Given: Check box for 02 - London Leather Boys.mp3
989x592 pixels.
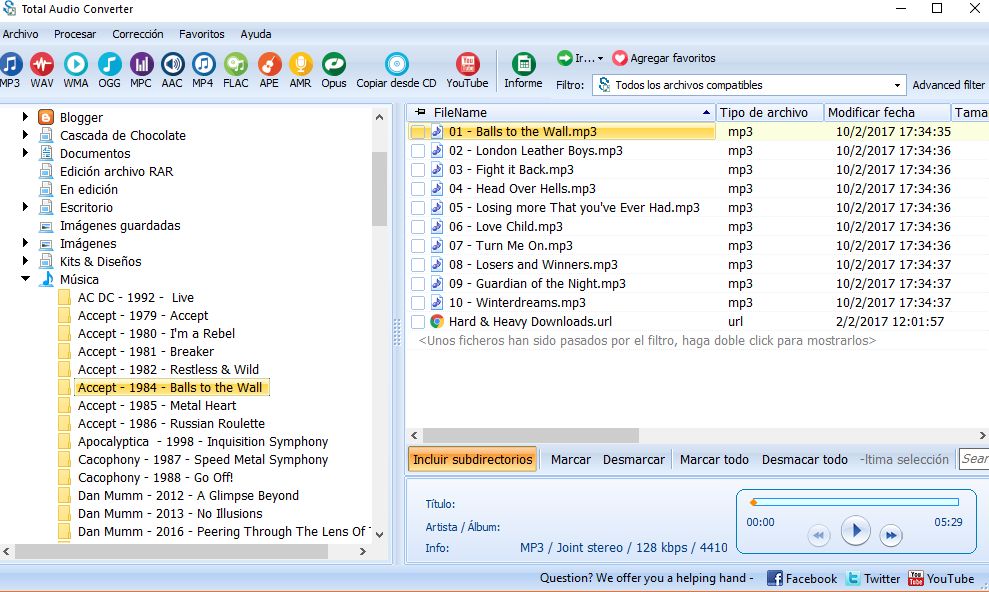Looking at the screenshot, I should point(418,151).
